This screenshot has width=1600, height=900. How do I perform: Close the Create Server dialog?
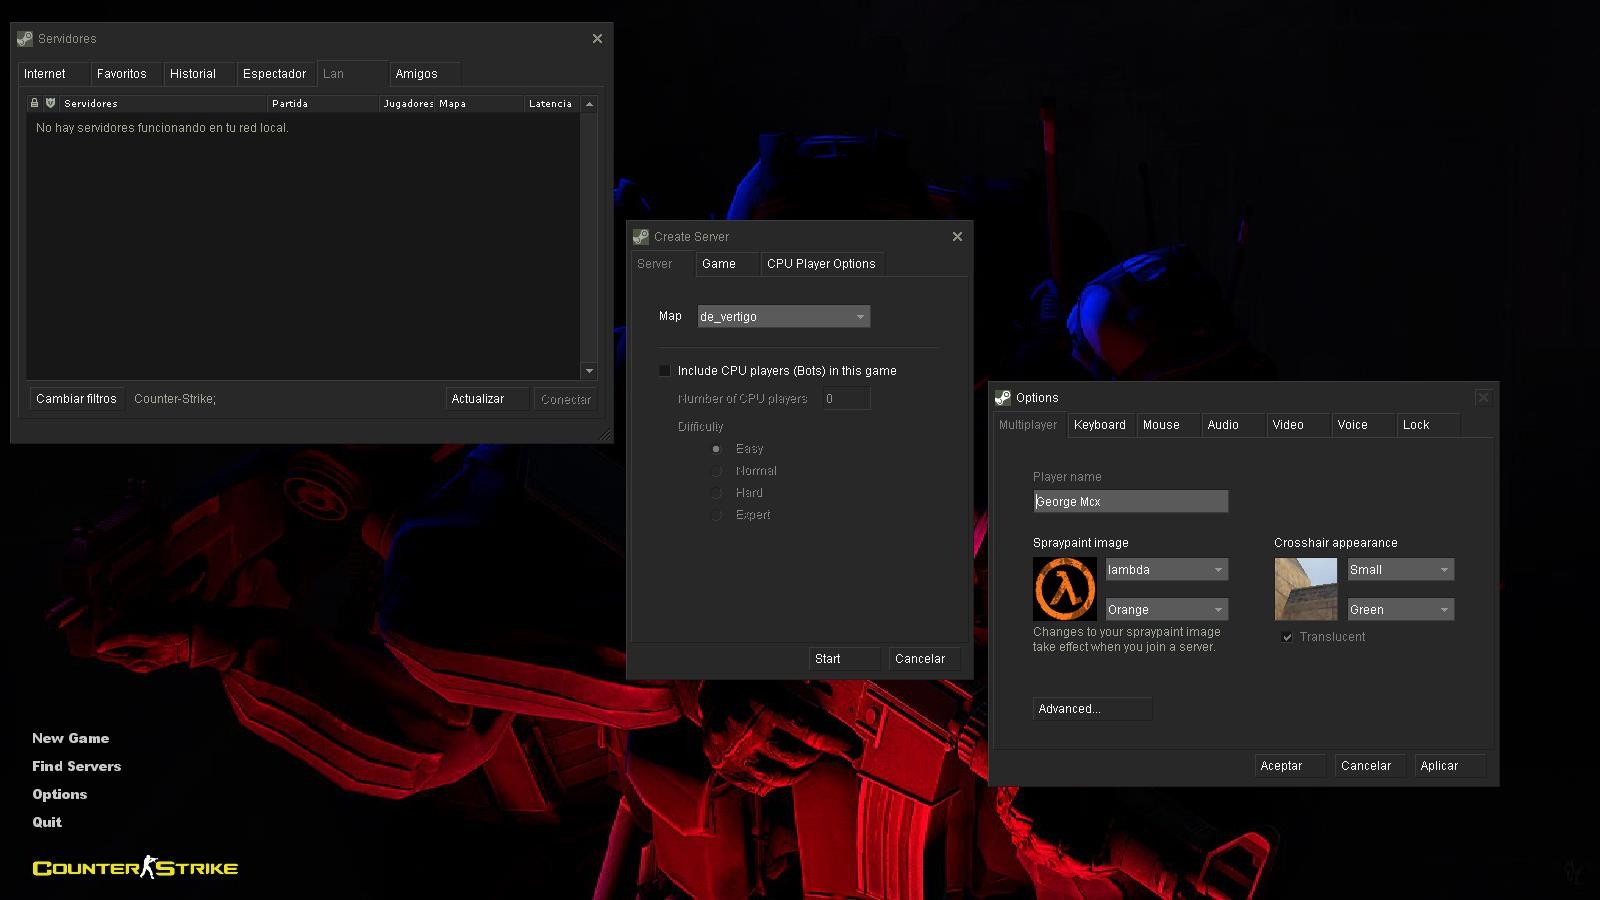pos(957,237)
